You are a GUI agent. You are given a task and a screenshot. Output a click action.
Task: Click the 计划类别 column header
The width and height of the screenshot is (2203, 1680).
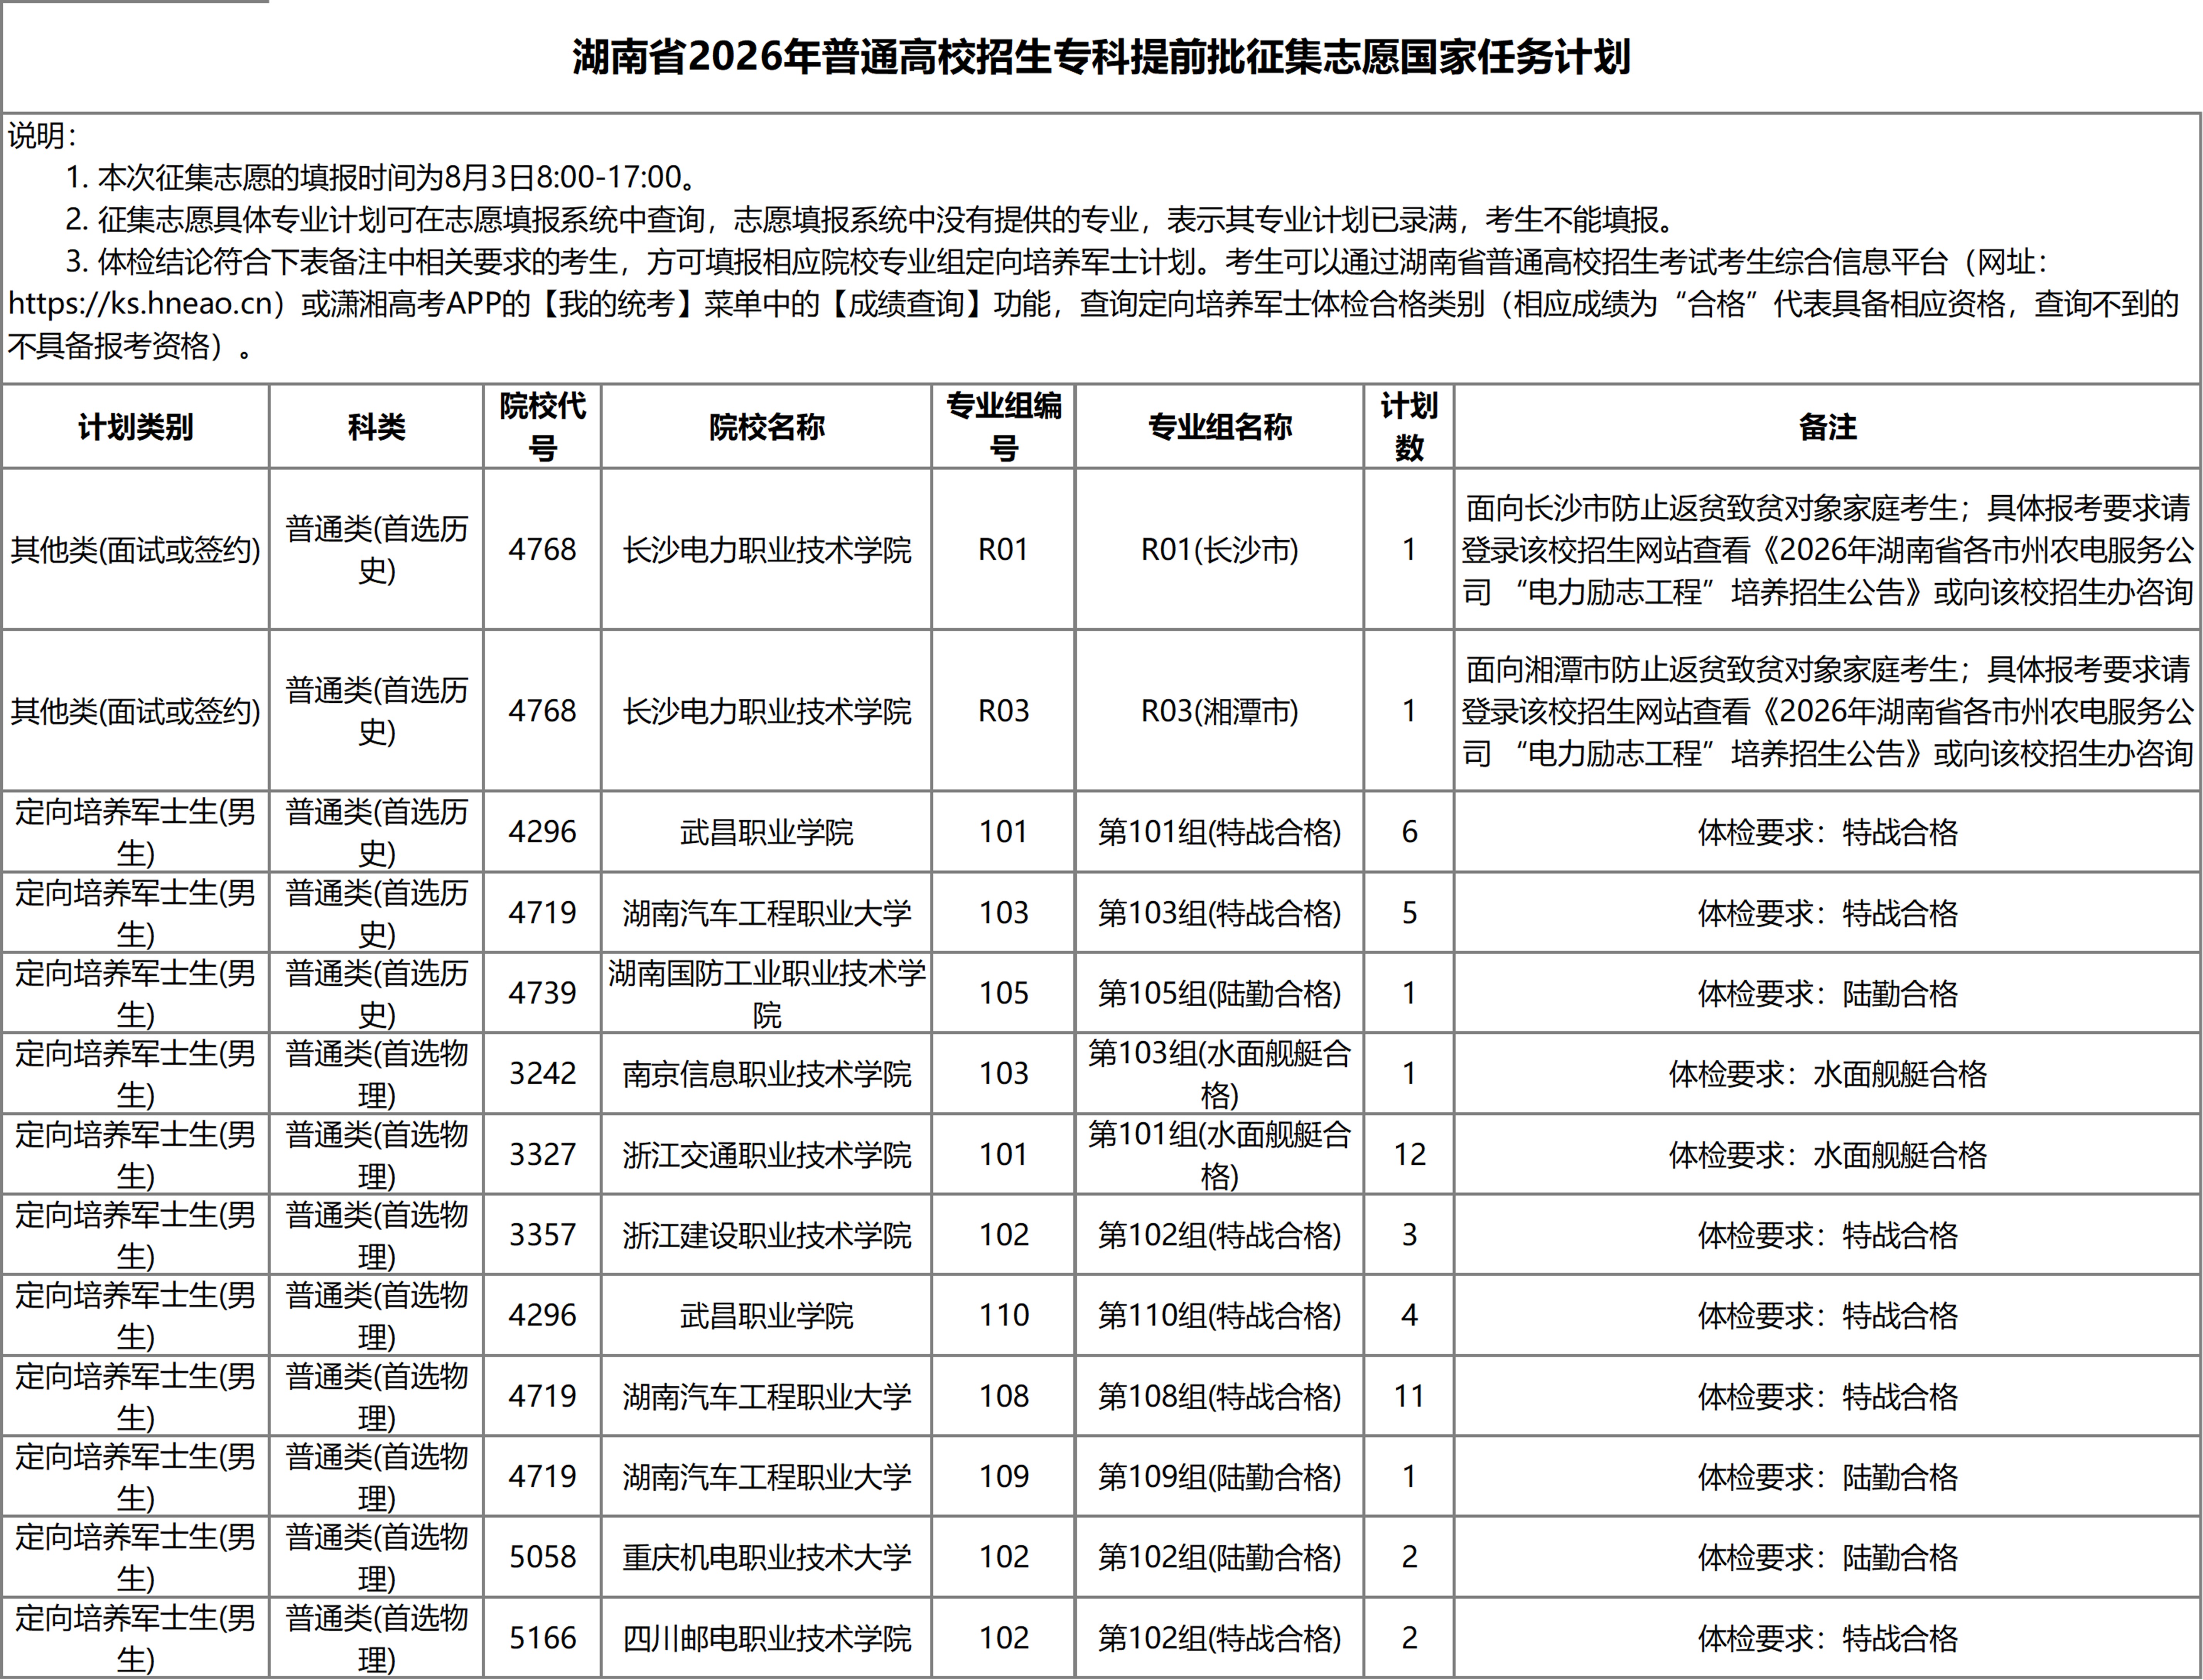coord(136,427)
